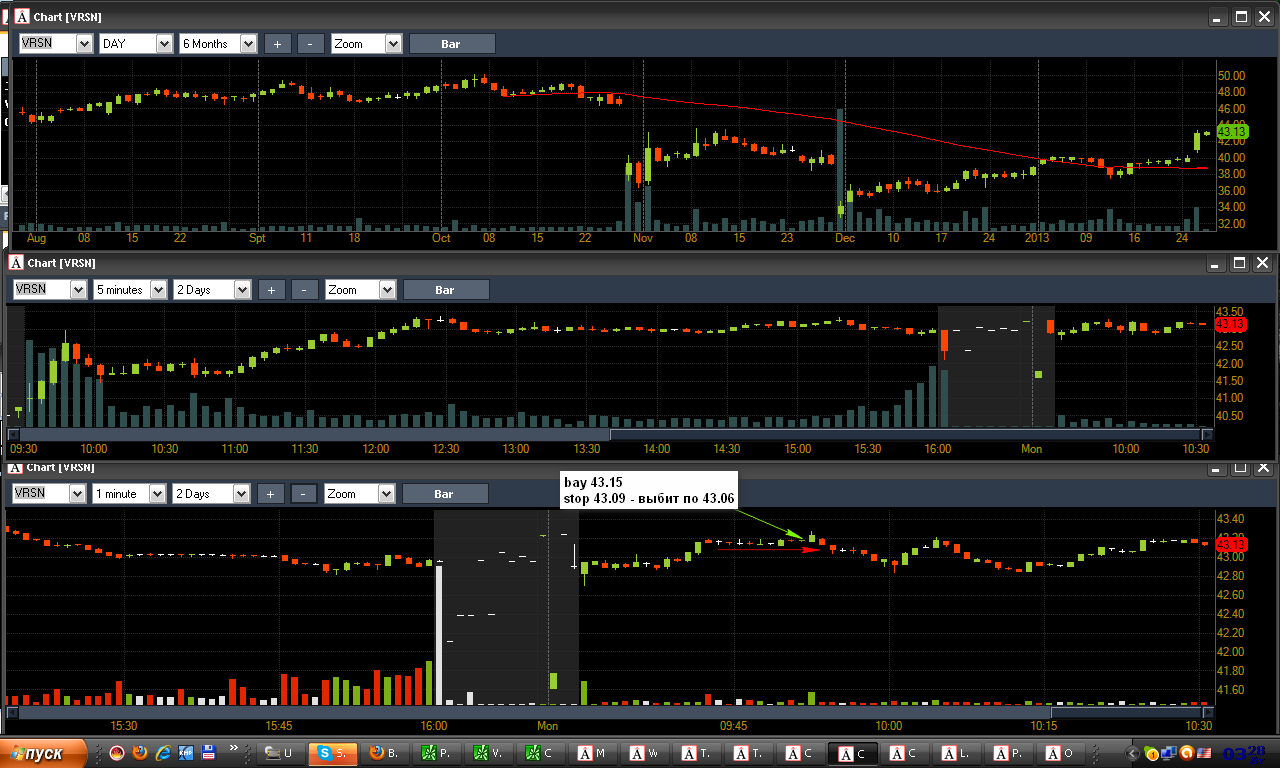
Task: Switch to the 'L.' chart taskbar button
Action: (956, 753)
